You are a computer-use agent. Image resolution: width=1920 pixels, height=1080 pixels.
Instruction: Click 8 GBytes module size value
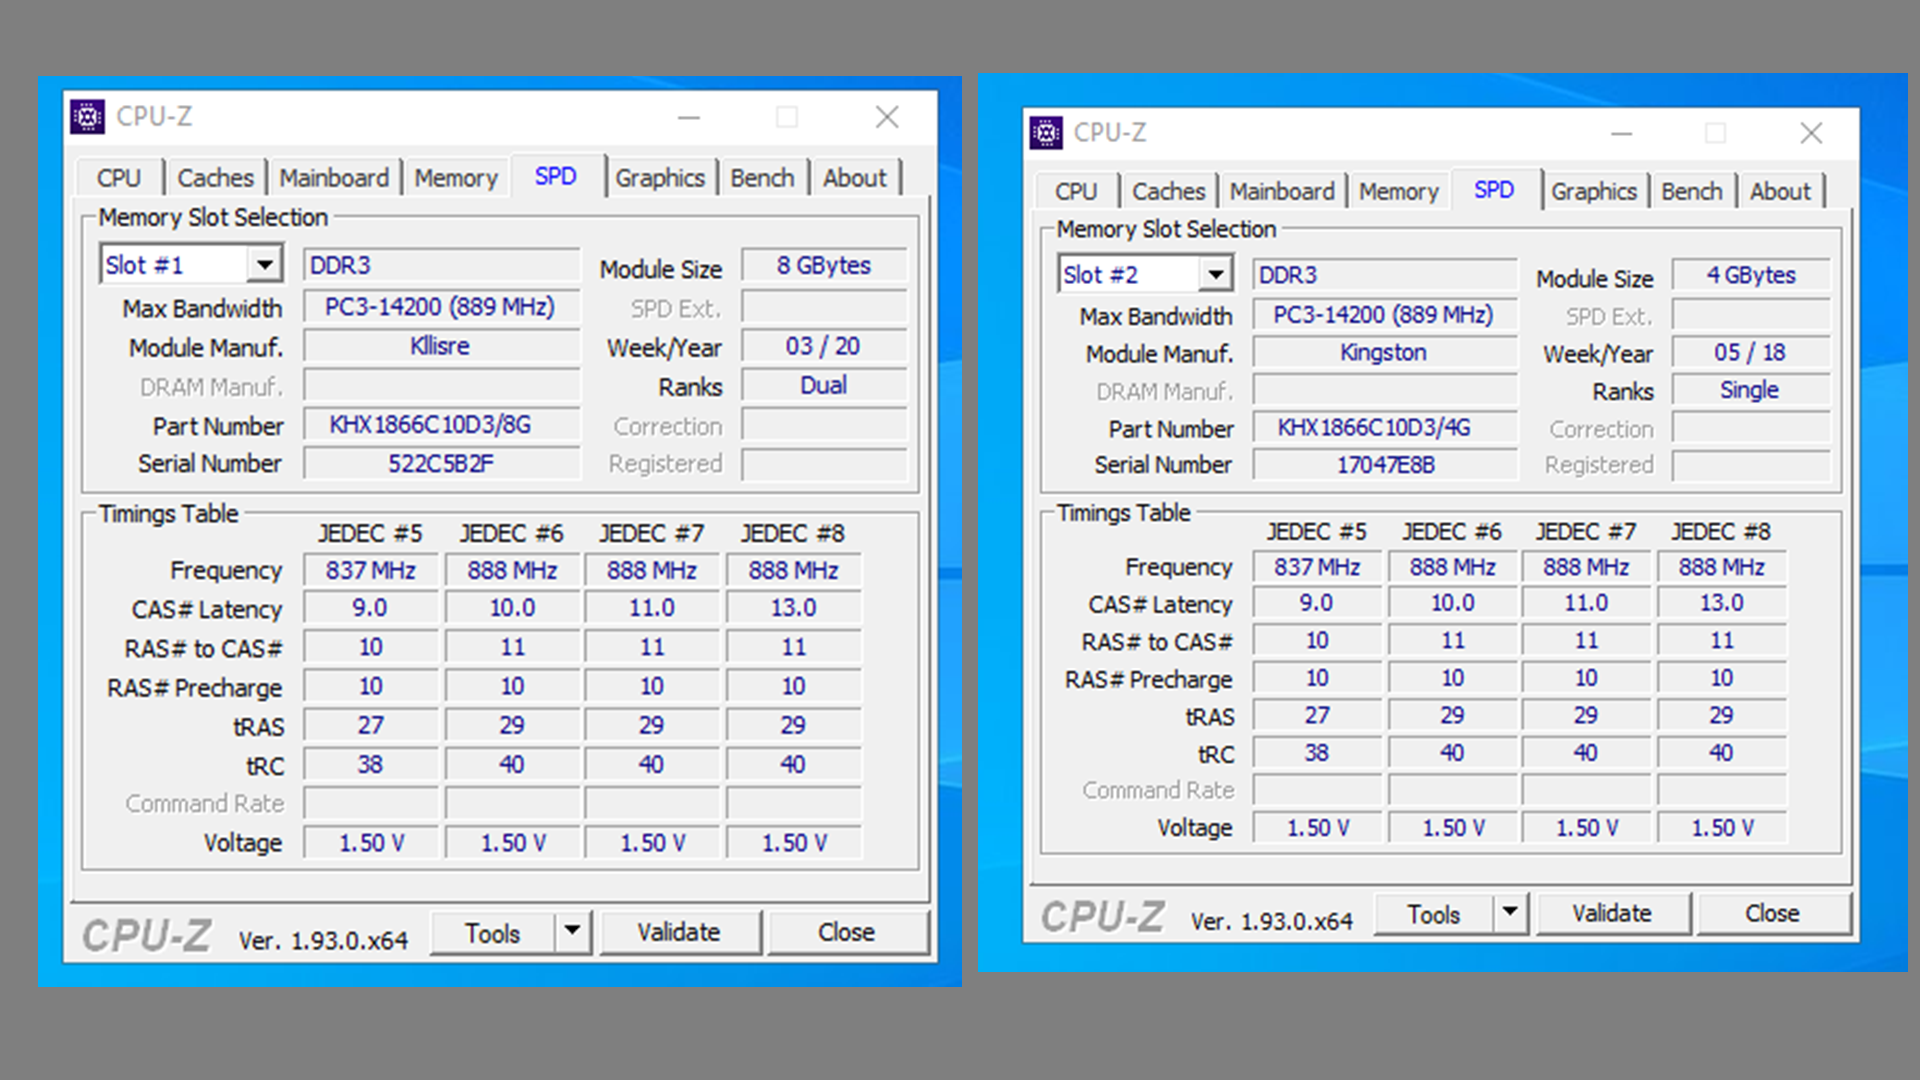pyautogui.click(x=824, y=265)
